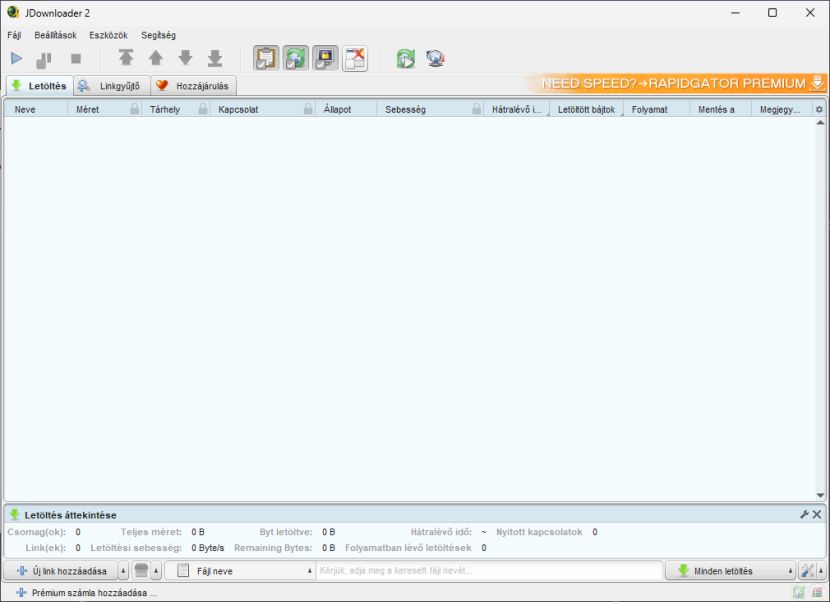Click the clean up list icon
This screenshot has width=830, height=602.
pos(141,571)
